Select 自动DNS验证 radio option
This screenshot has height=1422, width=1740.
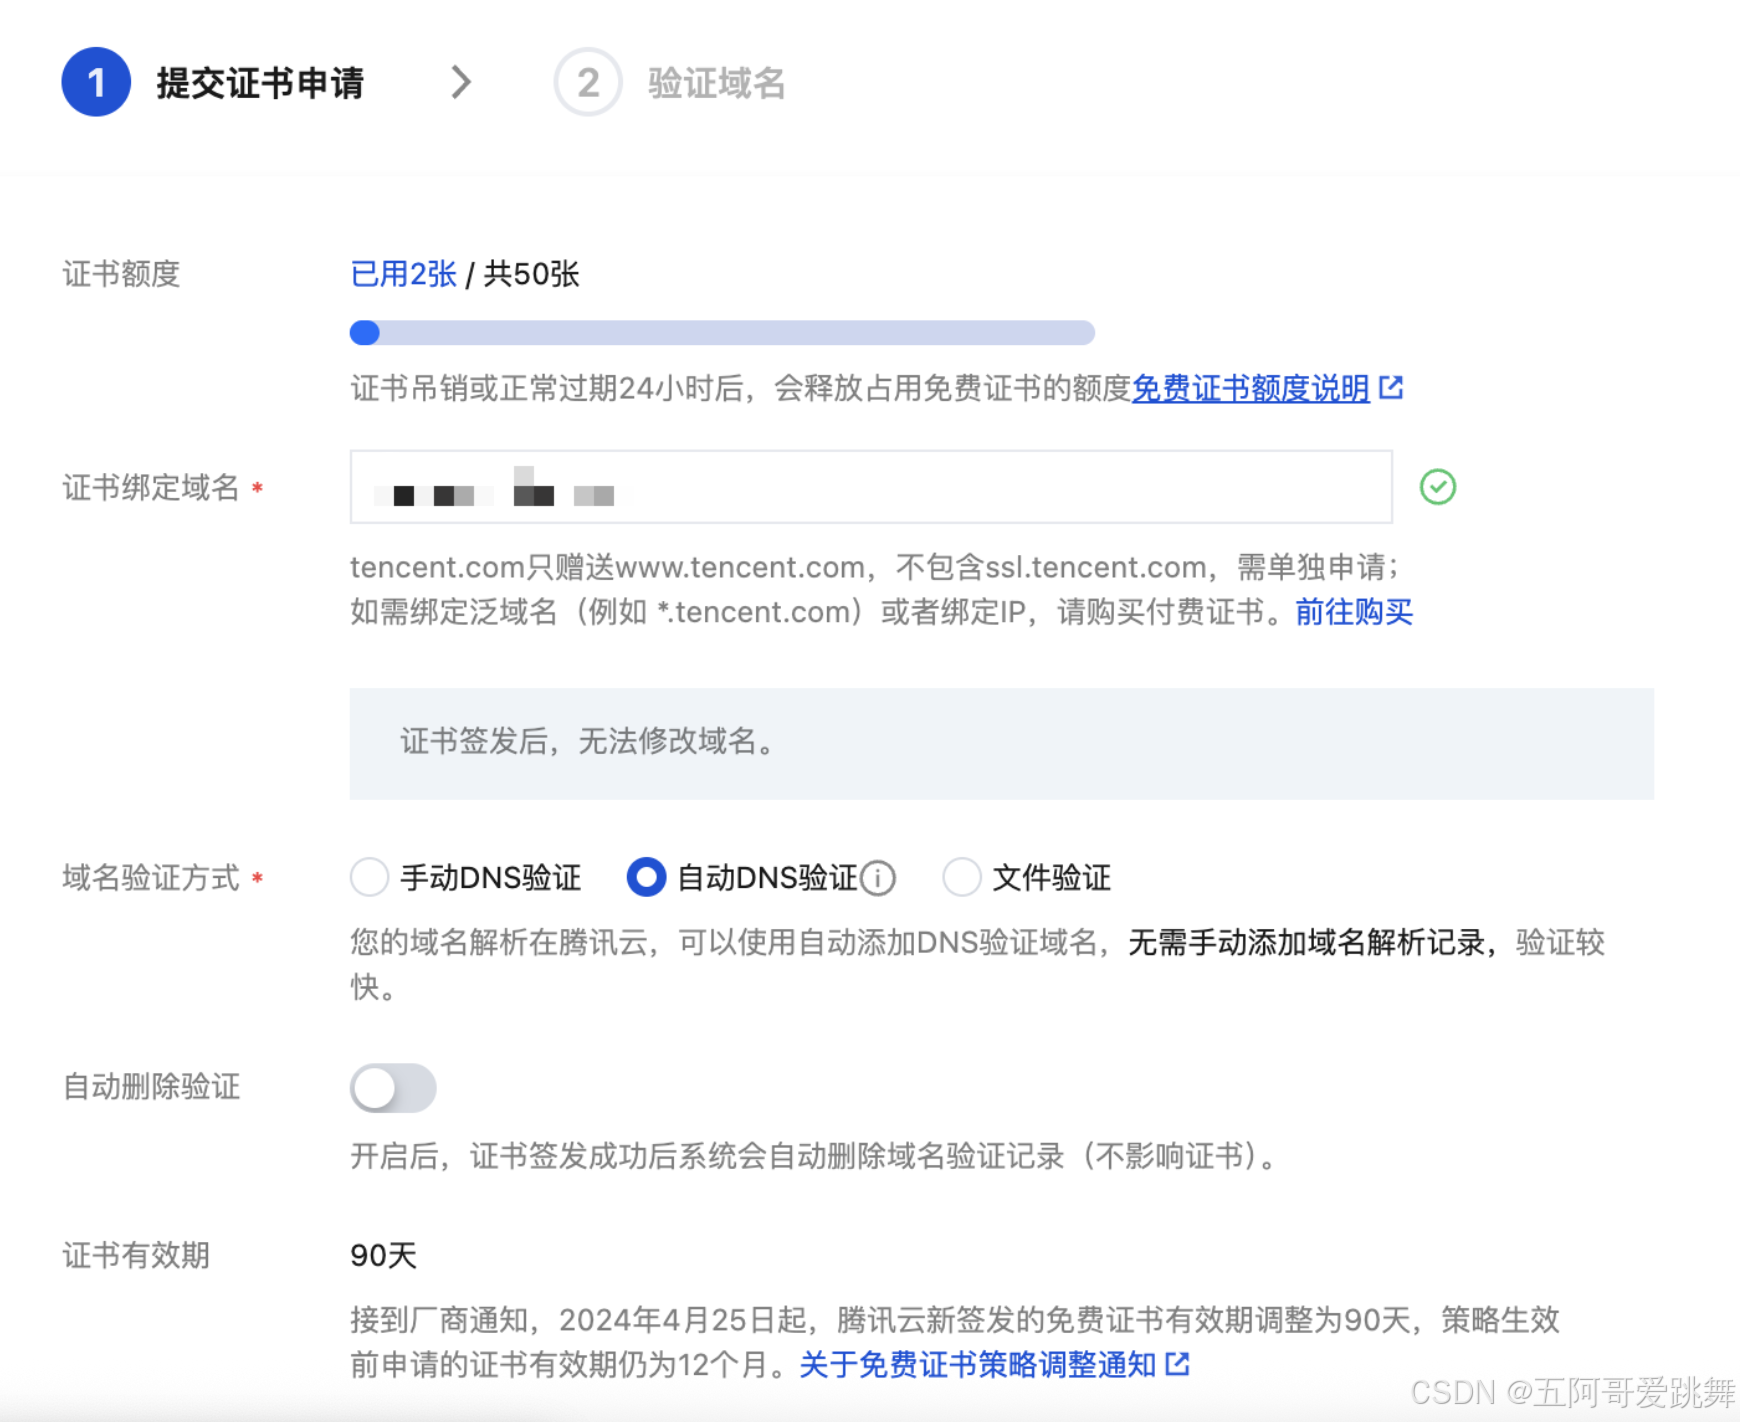[x=646, y=878]
